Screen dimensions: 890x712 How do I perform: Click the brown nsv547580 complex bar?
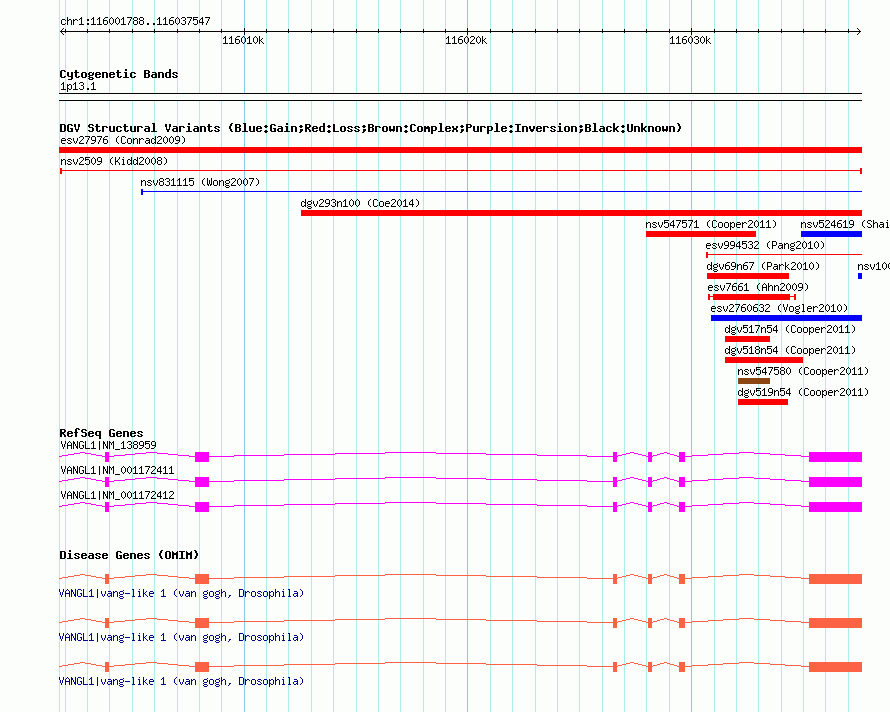[x=754, y=381]
